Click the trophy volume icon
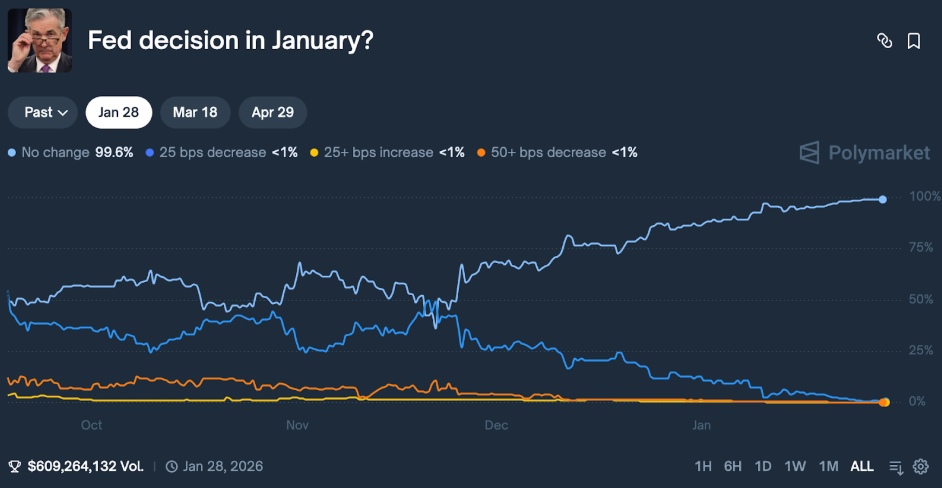 15,466
